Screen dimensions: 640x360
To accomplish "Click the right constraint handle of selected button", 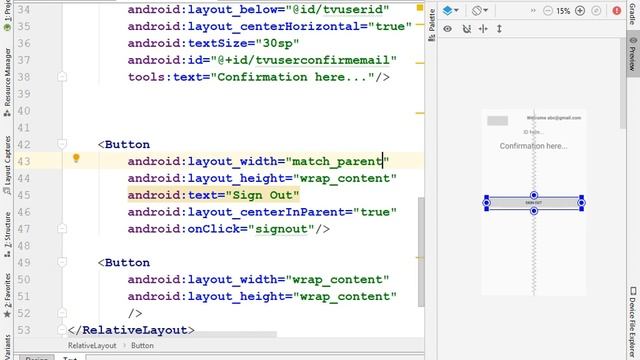I will 581,202.
